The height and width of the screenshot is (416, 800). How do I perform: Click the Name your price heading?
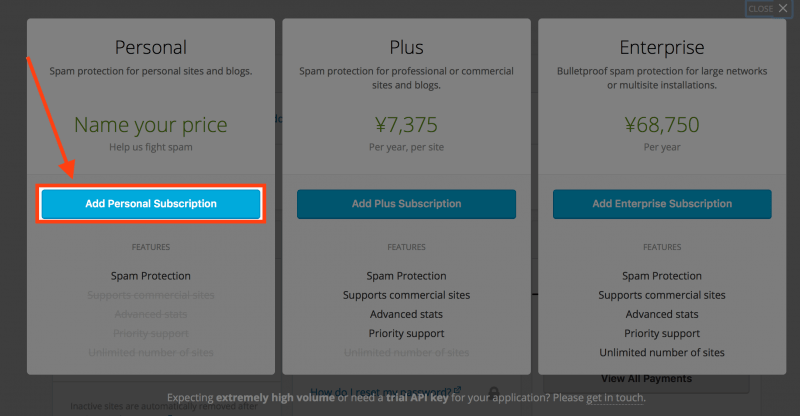click(151, 125)
